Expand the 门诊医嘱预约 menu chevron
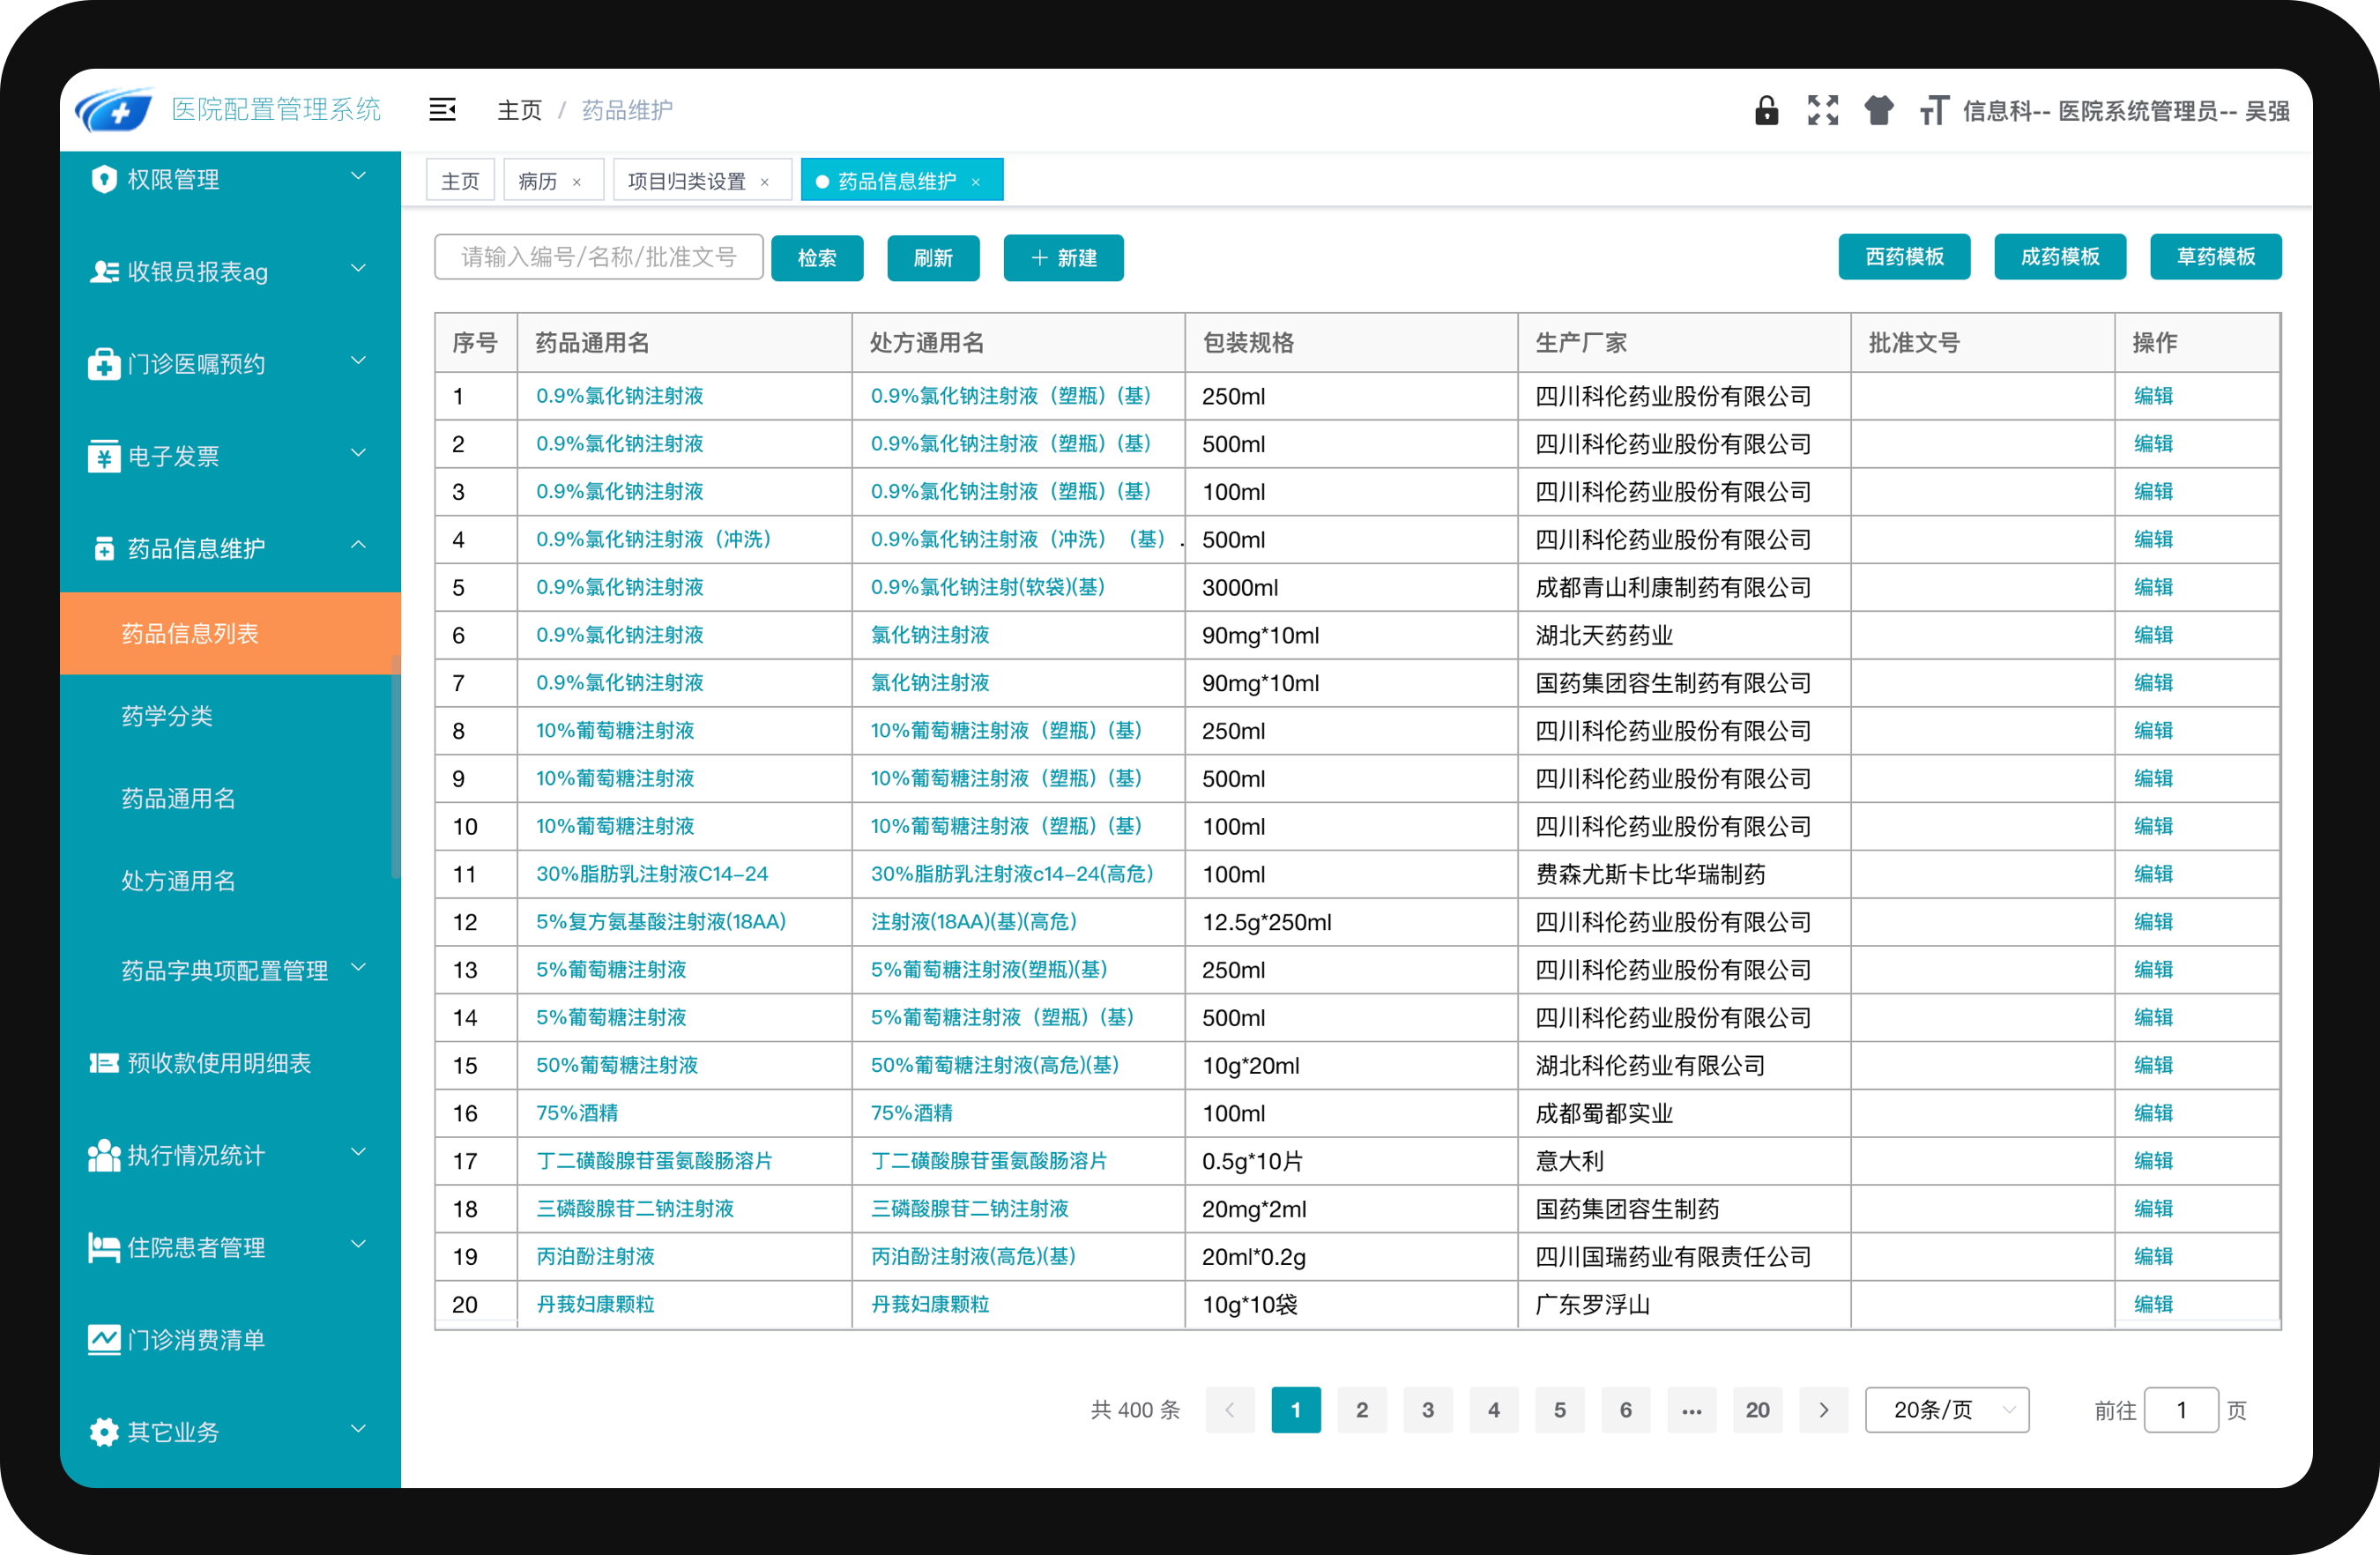Image resolution: width=2380 pixels, height=1555 pixels. [358, 361]
